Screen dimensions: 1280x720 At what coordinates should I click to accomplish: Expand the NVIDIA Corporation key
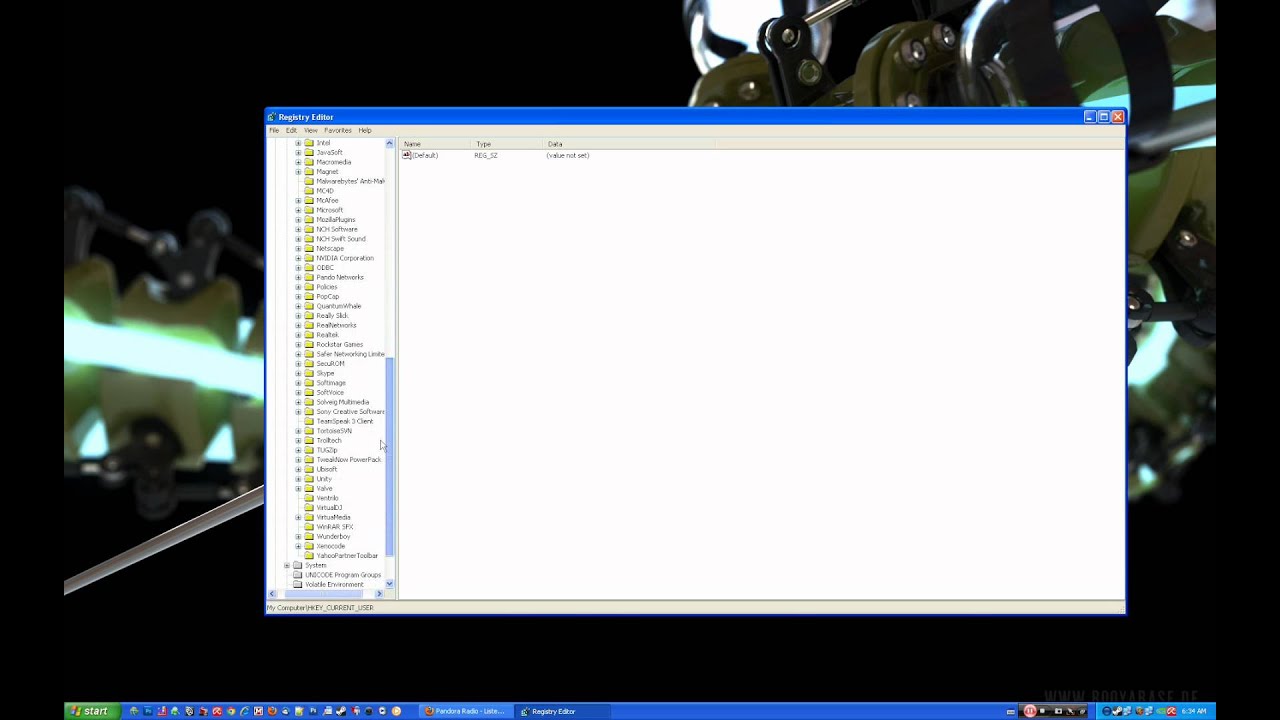pos(298,258)
